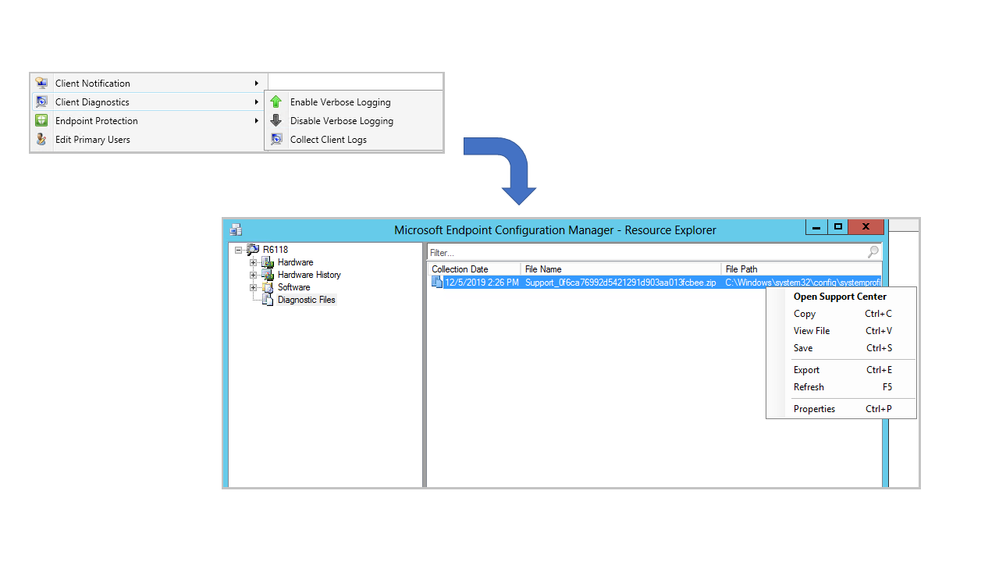The image size is (999, 562).
Task: Click the Endpoint Protection shield icon
Action: point(41,120)
